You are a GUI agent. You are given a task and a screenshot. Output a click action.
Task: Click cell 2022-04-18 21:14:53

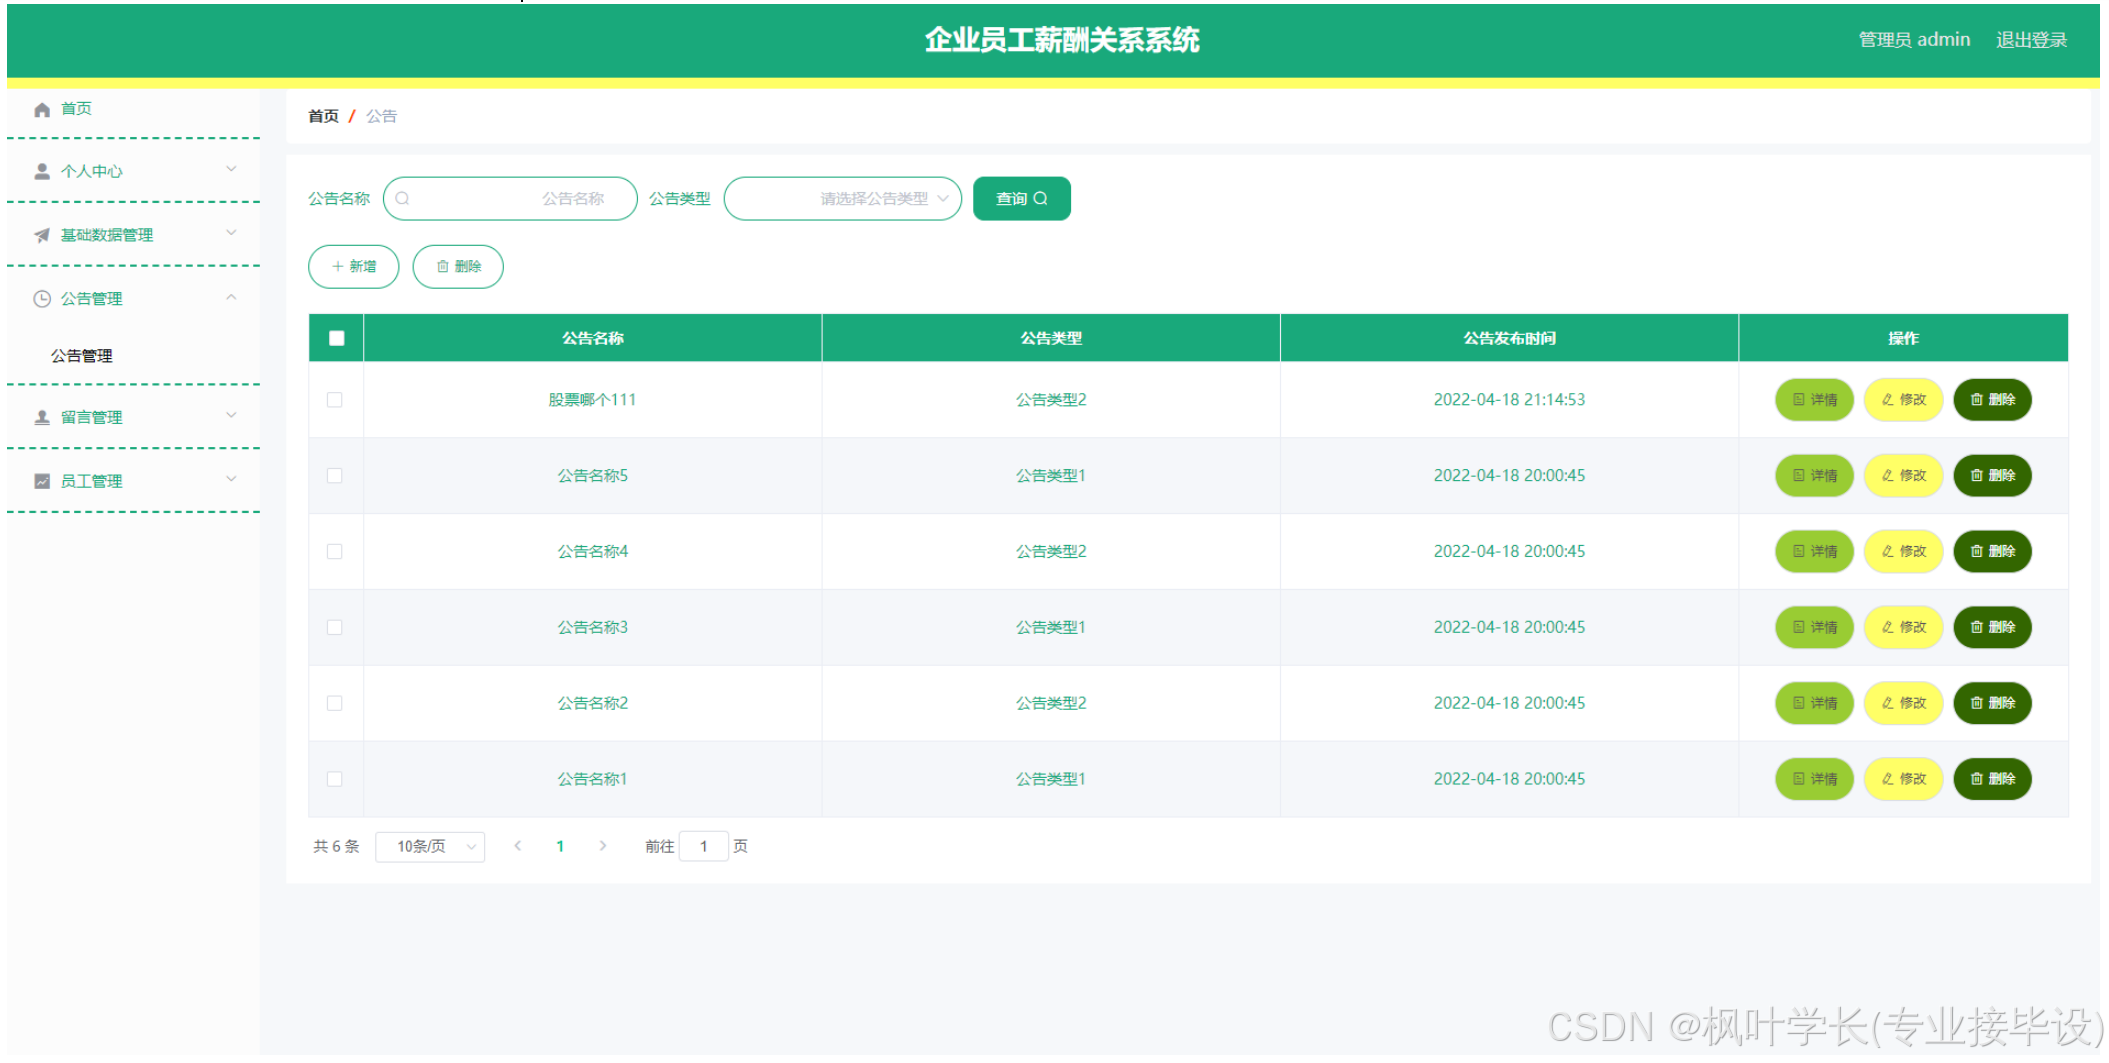pos(1509,400)
